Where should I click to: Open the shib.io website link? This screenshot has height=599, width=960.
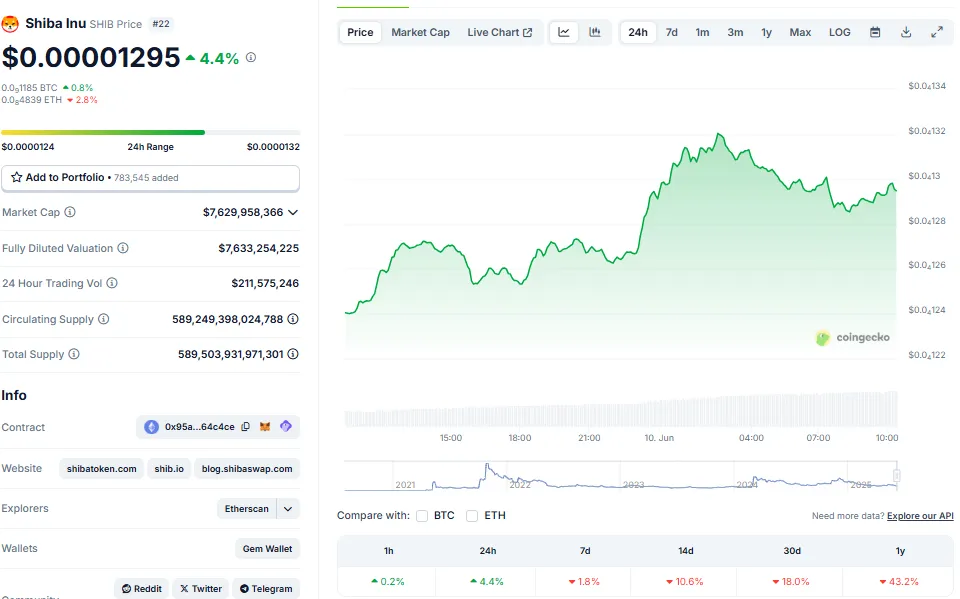point(169,469)
